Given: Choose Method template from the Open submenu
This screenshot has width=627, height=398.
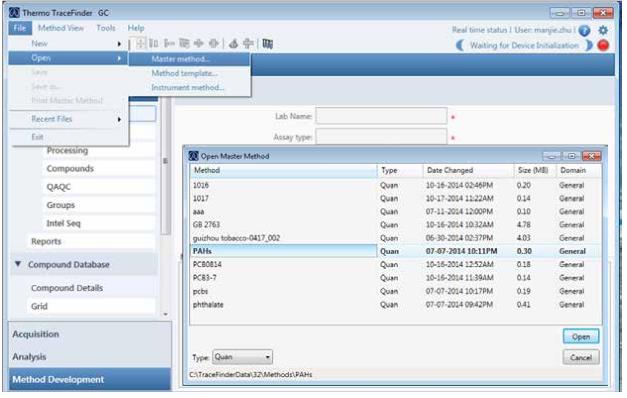Looking at the screenshot, I should (x=184, y=73).
